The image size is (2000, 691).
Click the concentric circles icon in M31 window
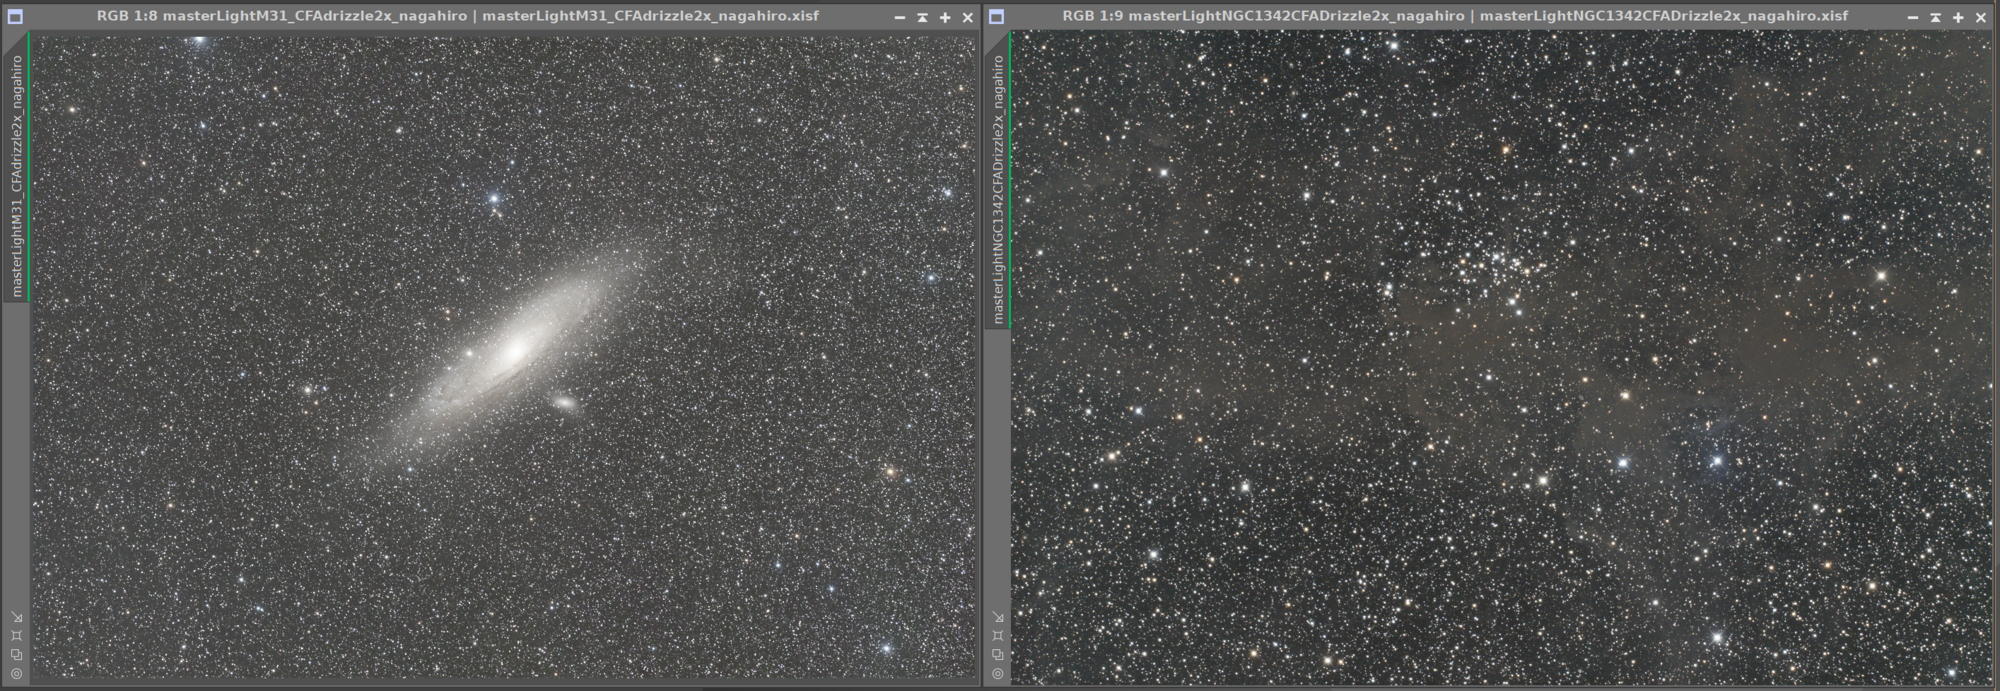click(17, 674)
